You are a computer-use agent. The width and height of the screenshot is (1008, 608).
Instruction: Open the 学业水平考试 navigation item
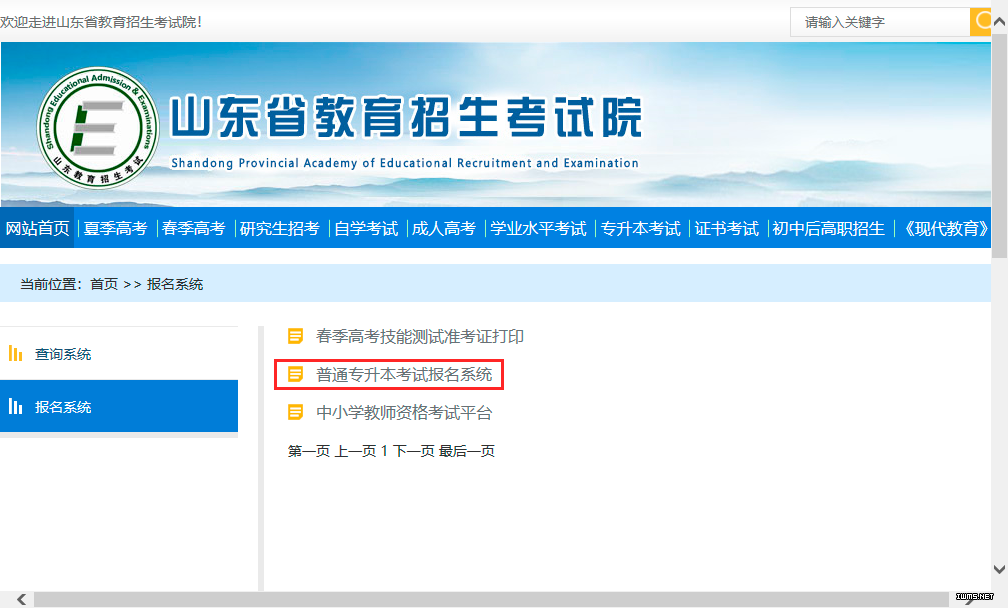539,228
